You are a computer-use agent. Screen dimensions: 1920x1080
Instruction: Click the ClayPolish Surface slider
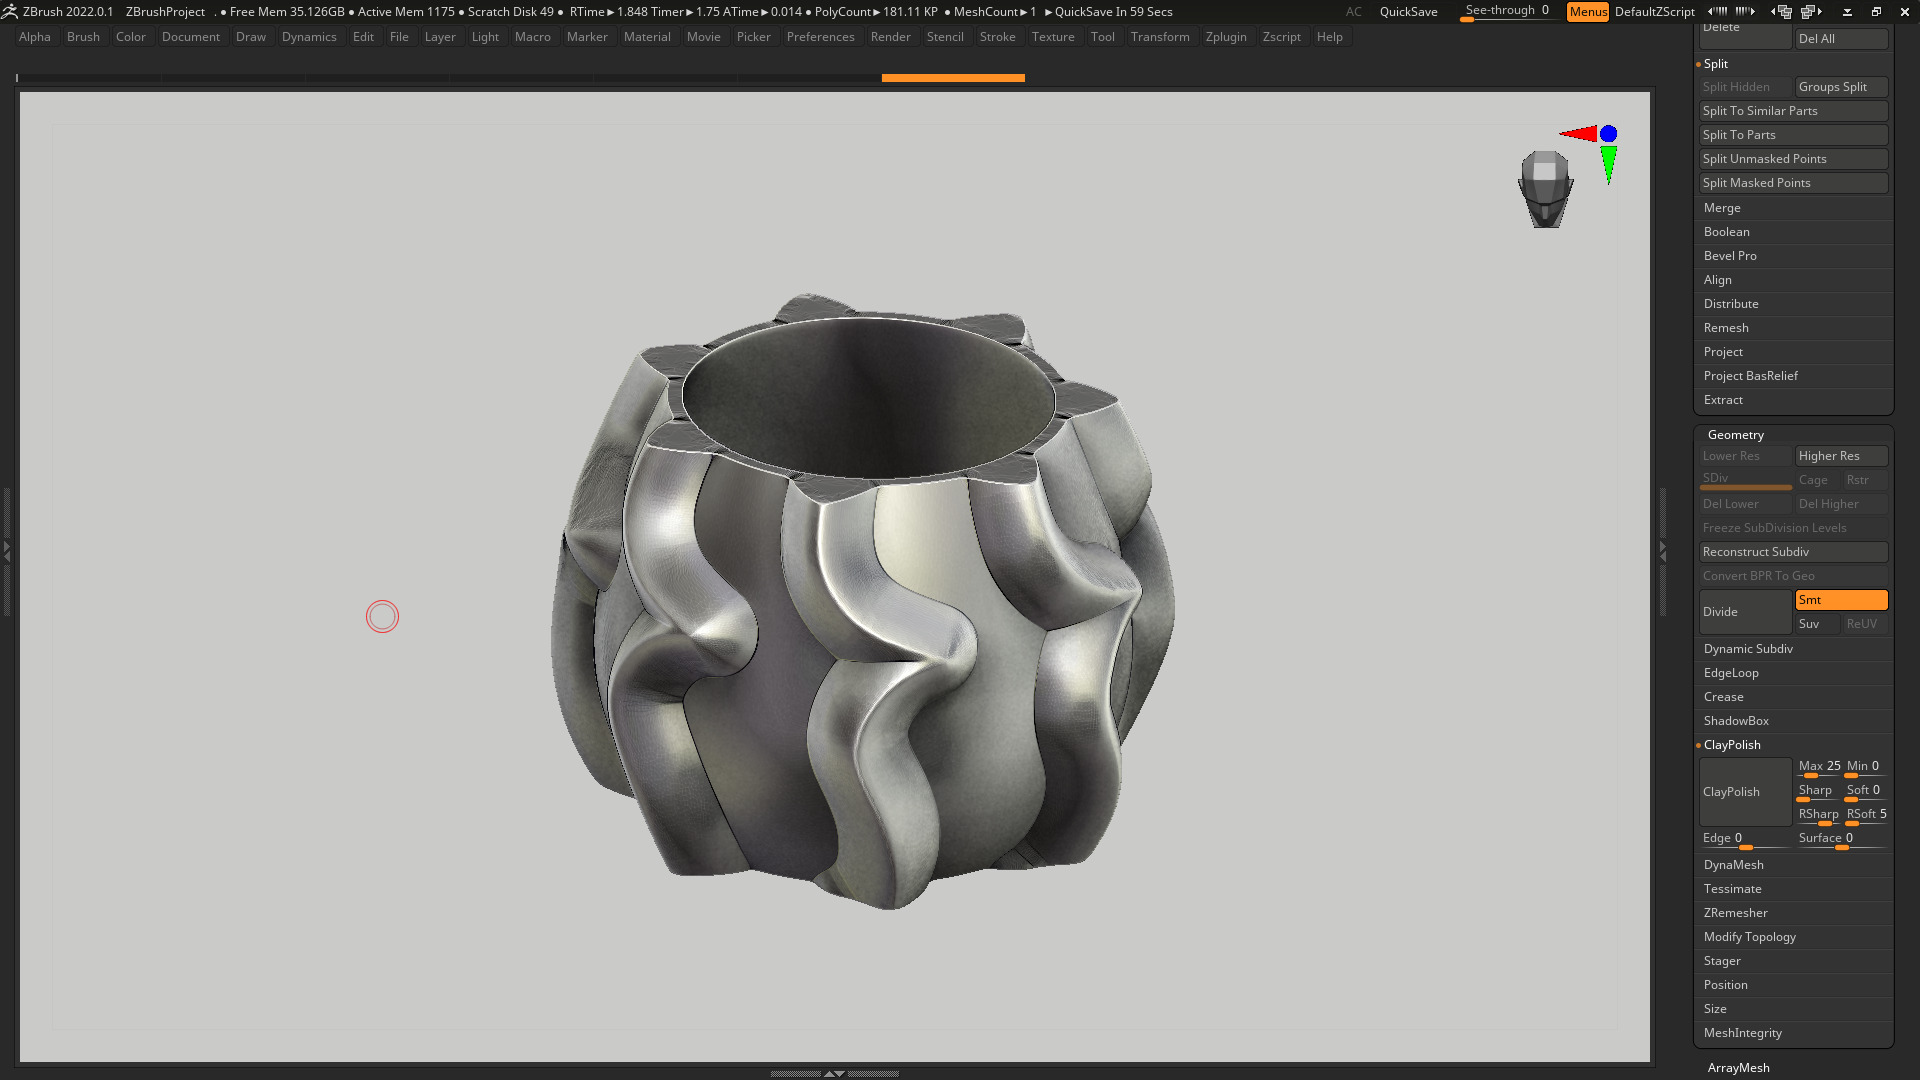click(x=1841, y=840)
